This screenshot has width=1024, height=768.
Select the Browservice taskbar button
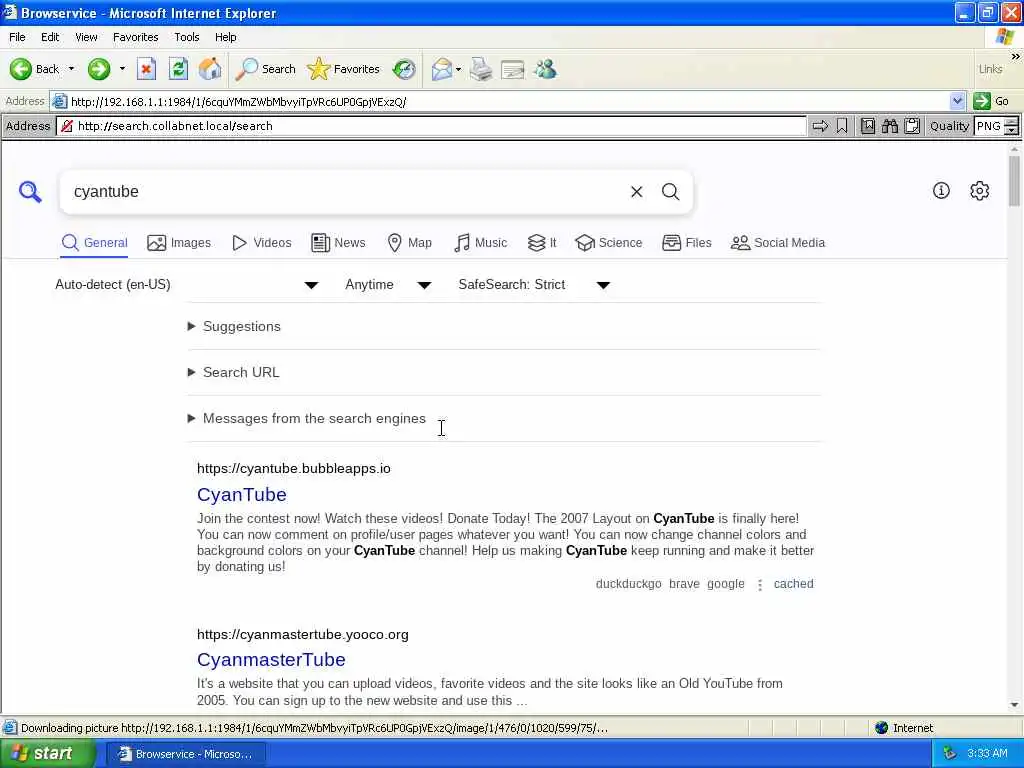[x=185, y=754]
